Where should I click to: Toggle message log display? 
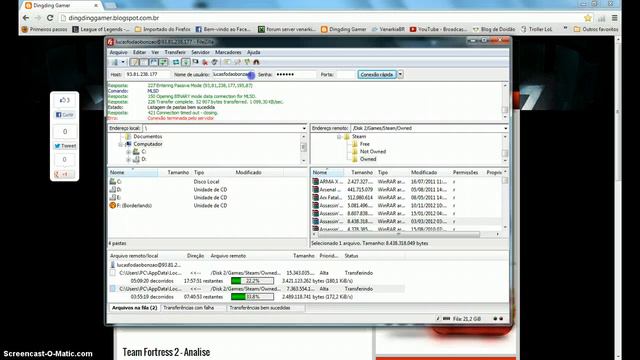click(x=134, y=62)
